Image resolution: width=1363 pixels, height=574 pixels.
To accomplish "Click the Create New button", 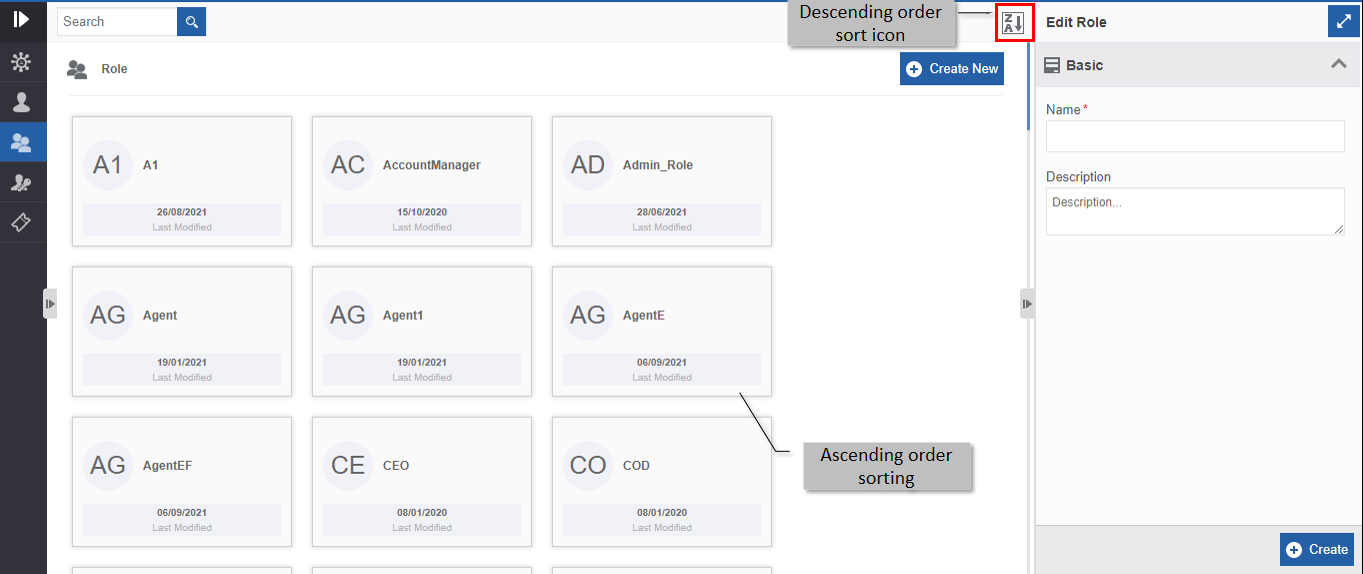I will 952,69.
